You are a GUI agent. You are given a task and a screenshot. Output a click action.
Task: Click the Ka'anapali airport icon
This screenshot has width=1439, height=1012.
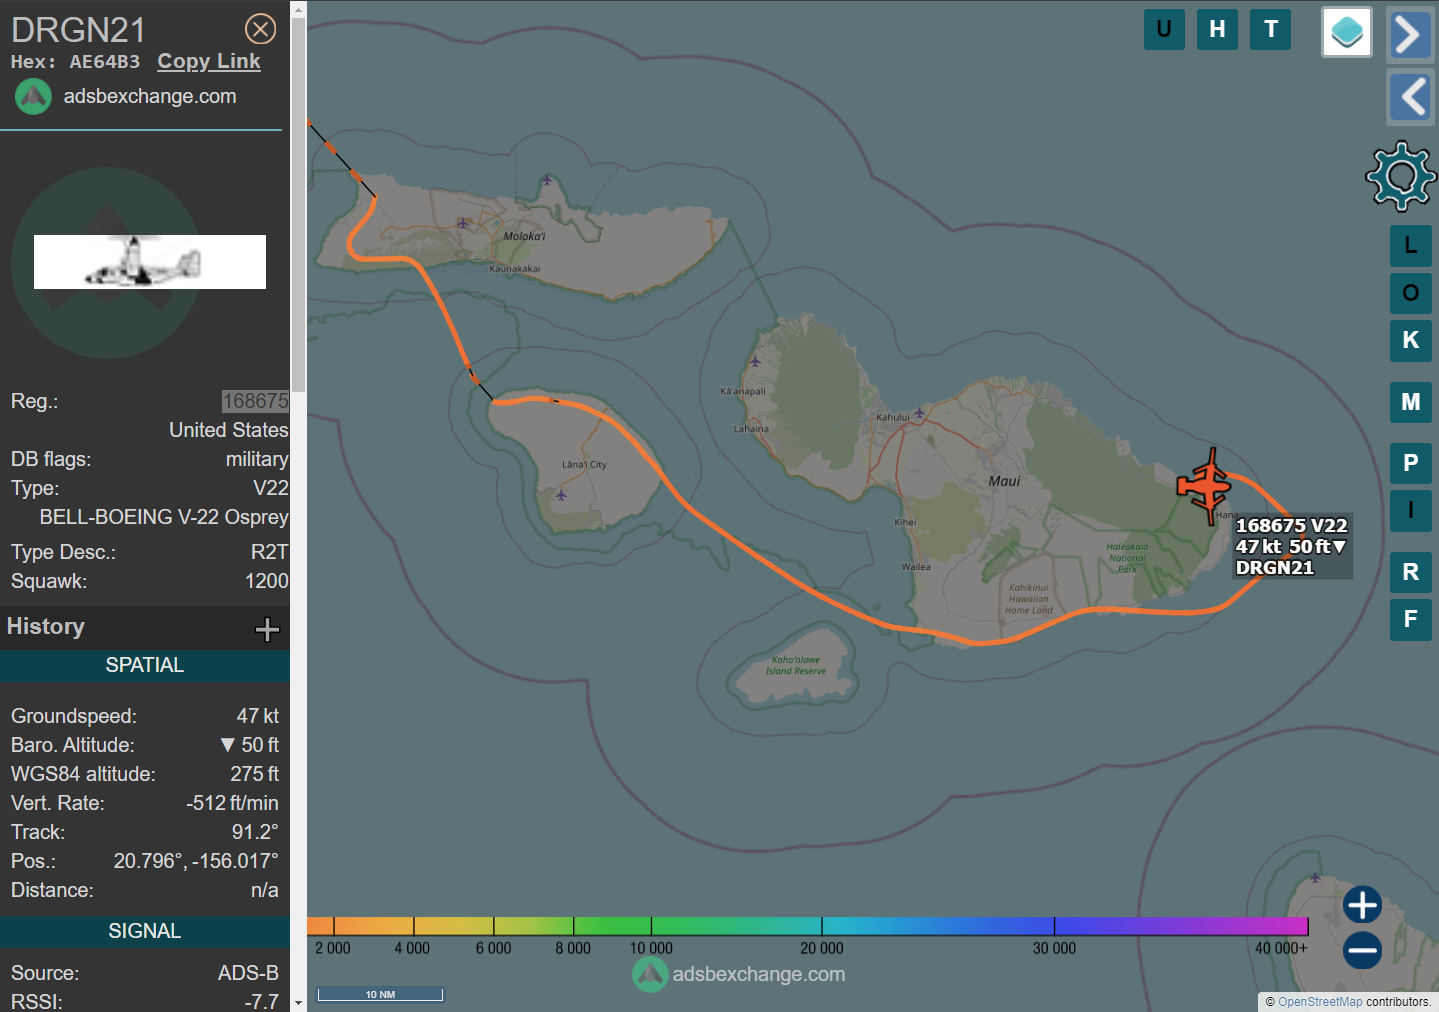pyautogui.click(x=755, y=361)
